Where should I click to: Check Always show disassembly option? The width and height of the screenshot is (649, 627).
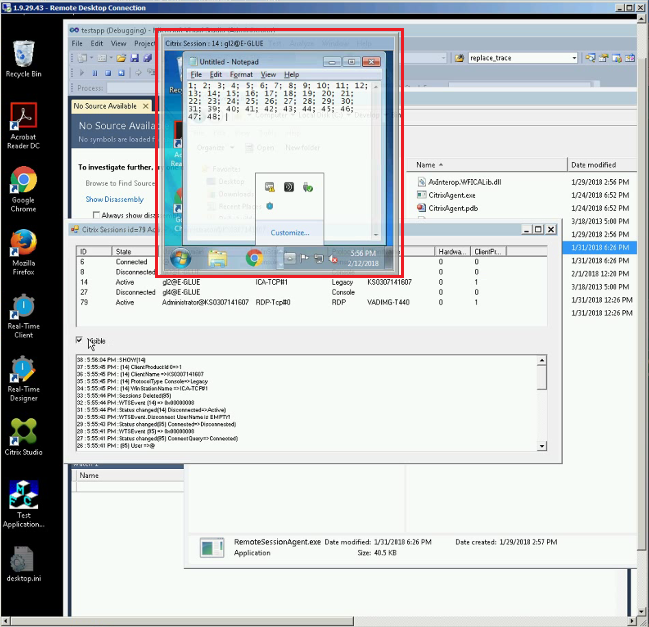pyautogui.click(x=96, y=215)
